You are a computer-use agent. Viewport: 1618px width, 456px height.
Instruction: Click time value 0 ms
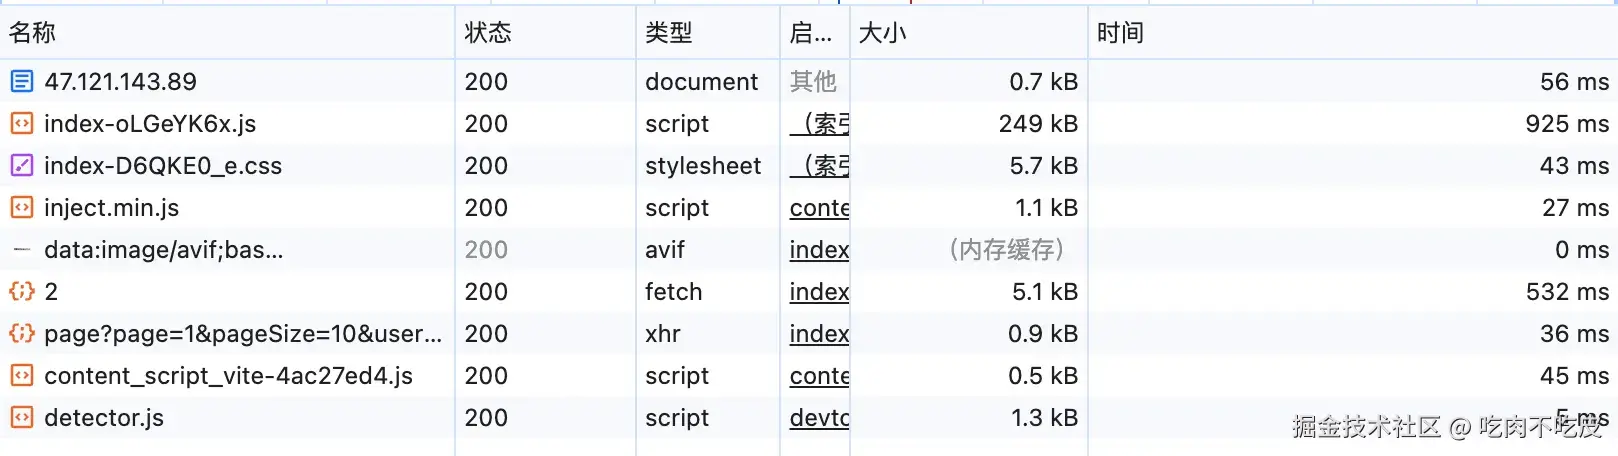point(1582,249)
